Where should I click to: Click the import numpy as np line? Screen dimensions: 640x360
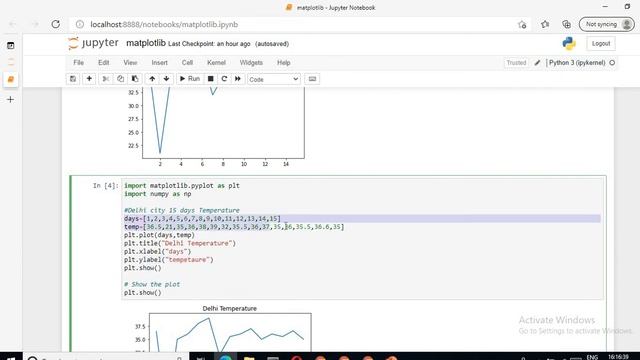coord(158,194)
